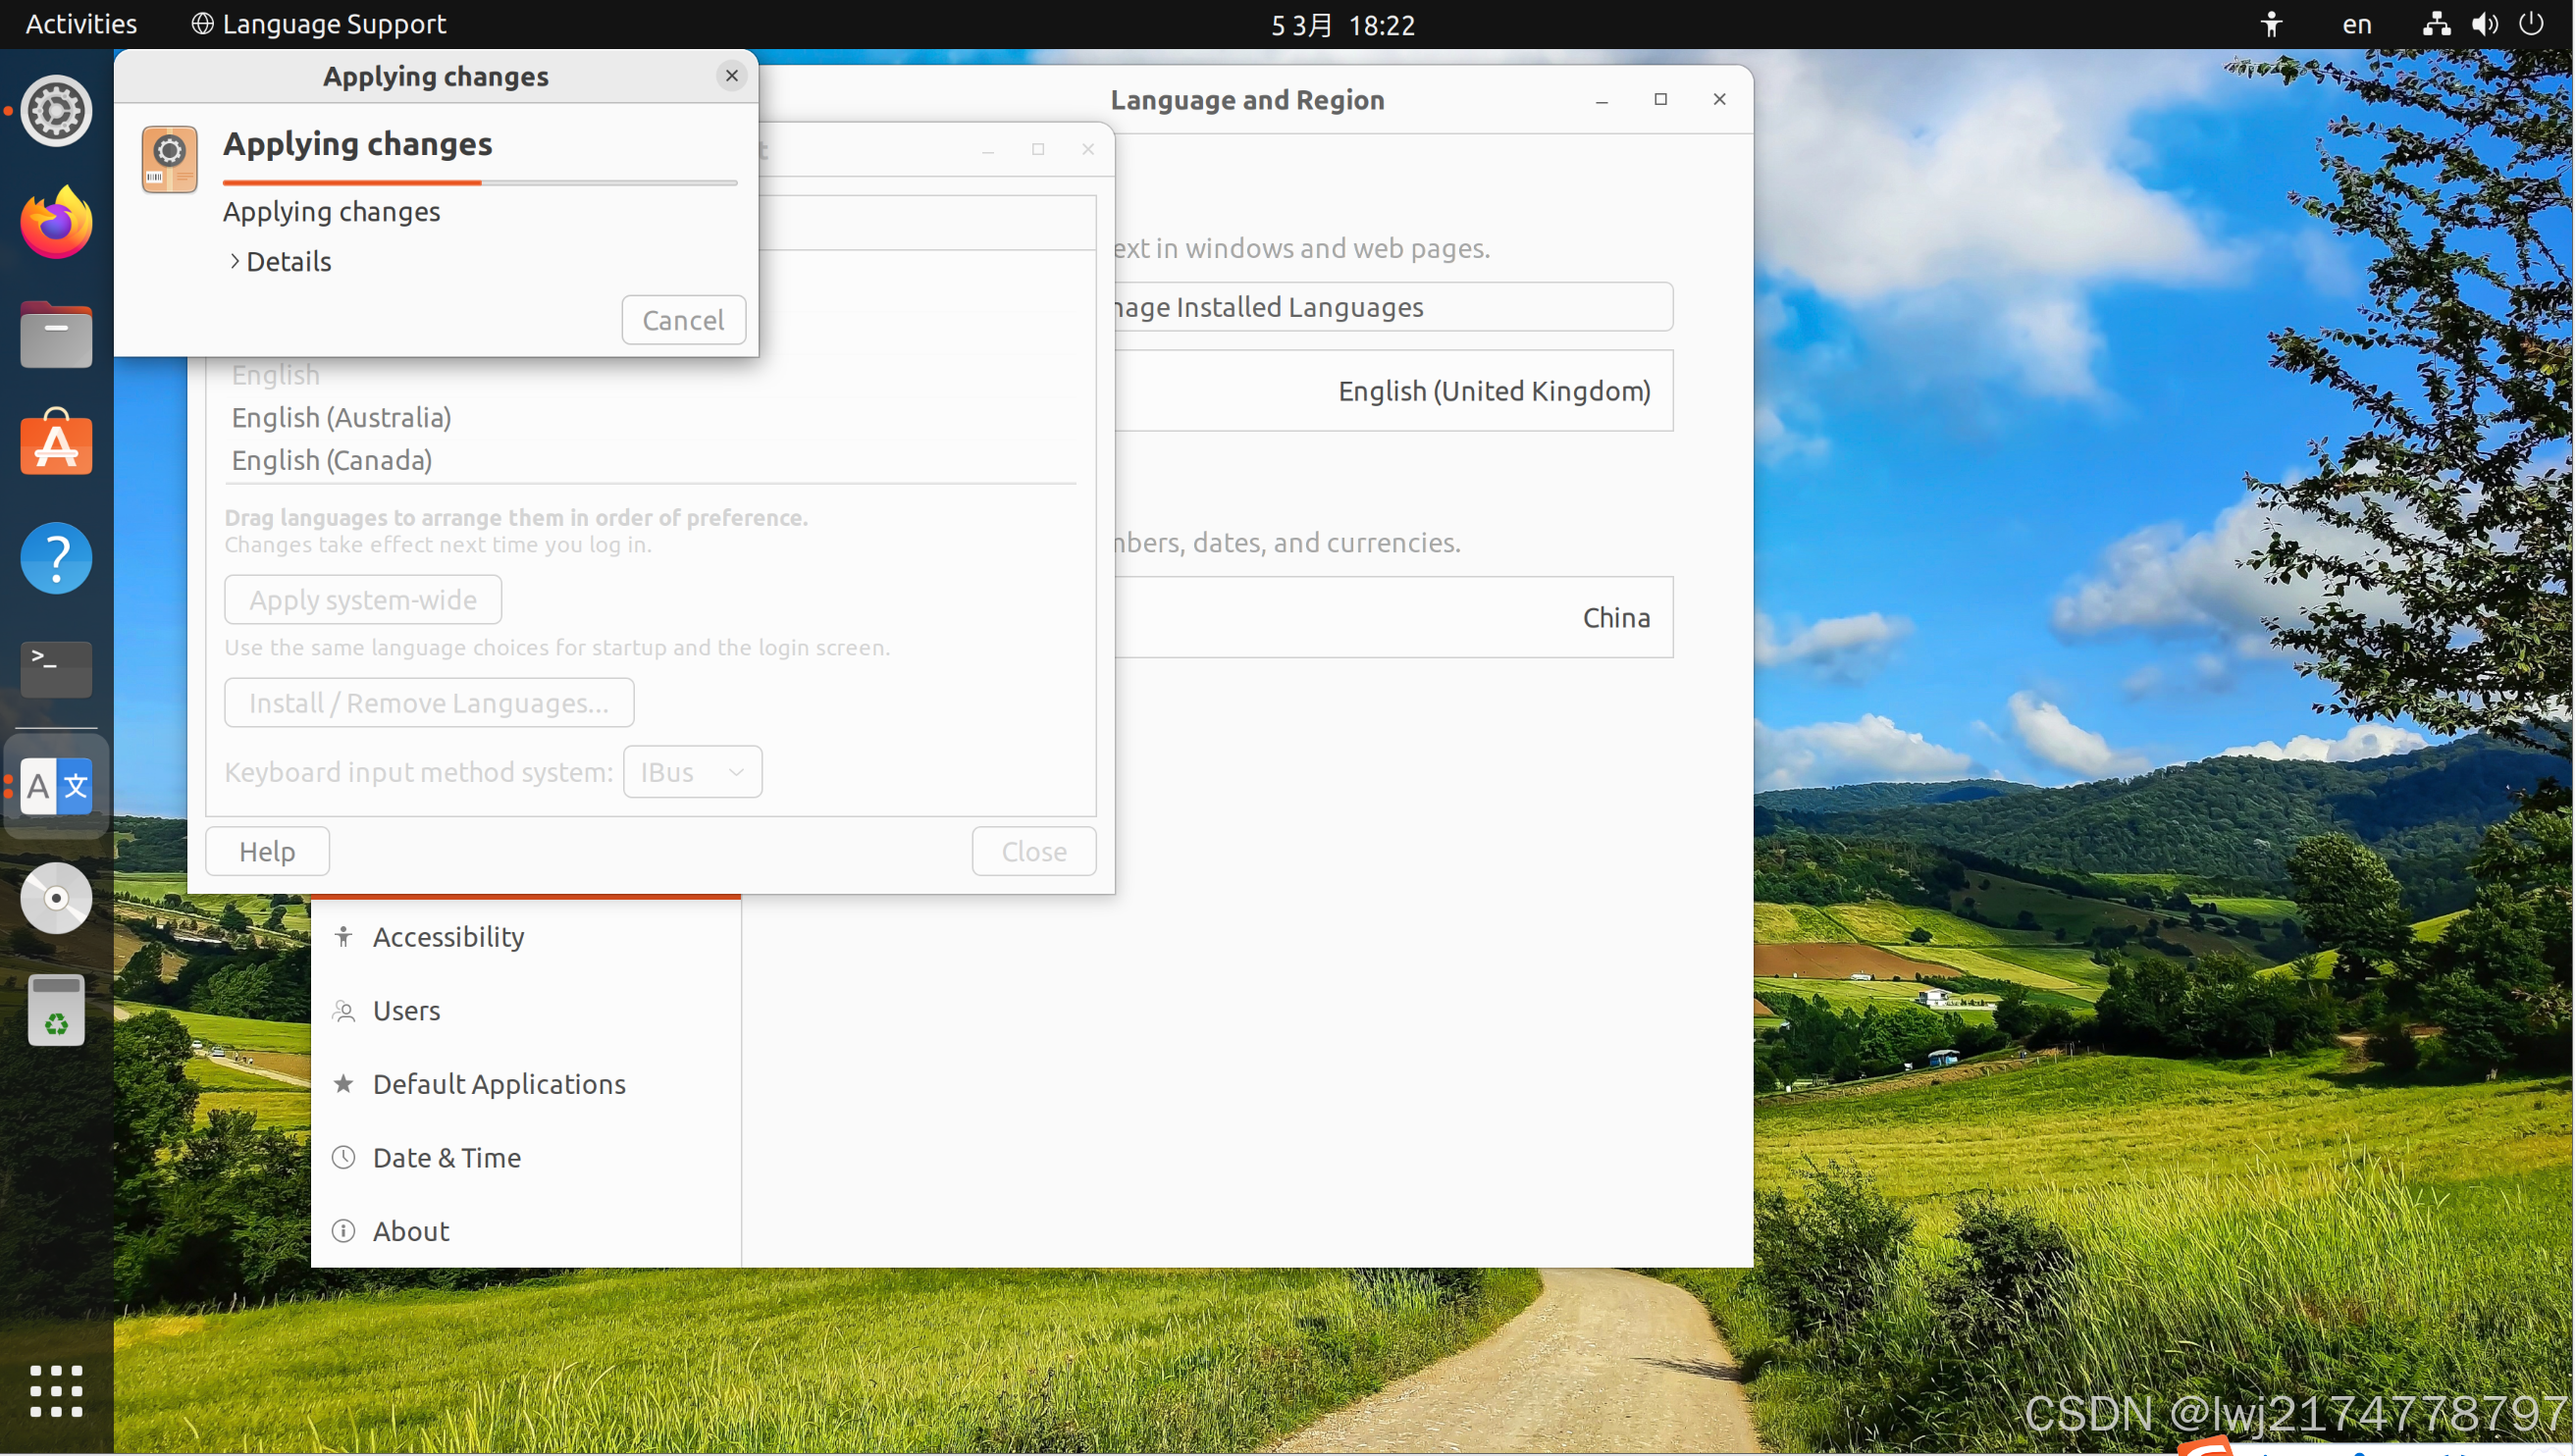Viewport: 2575px width, 1456px height.
Task: Click the clock icon for Date & Time
Action: (343, 1157)
